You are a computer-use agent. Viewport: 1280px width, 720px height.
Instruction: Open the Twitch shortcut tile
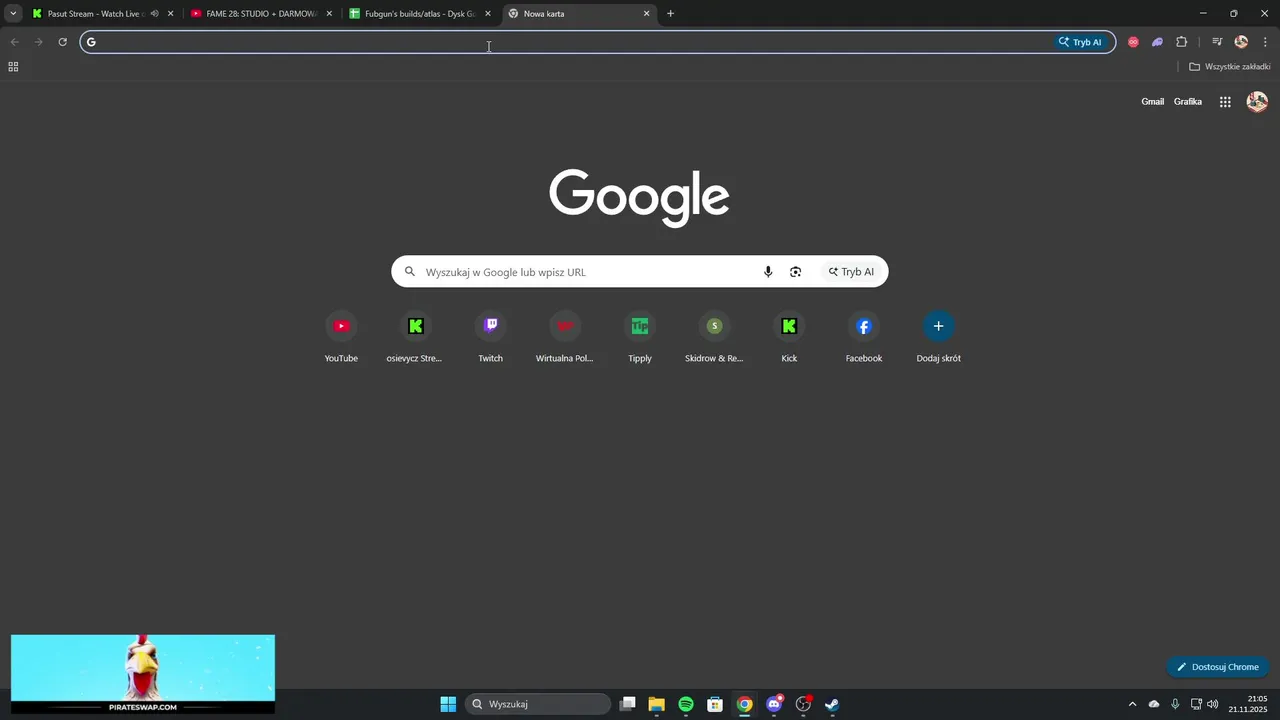pyautogui.click(x=490, y=338)
